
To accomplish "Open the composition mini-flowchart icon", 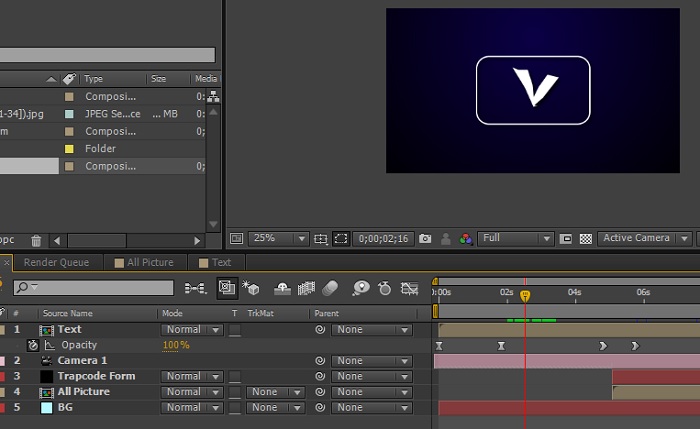I will point(195,288).
